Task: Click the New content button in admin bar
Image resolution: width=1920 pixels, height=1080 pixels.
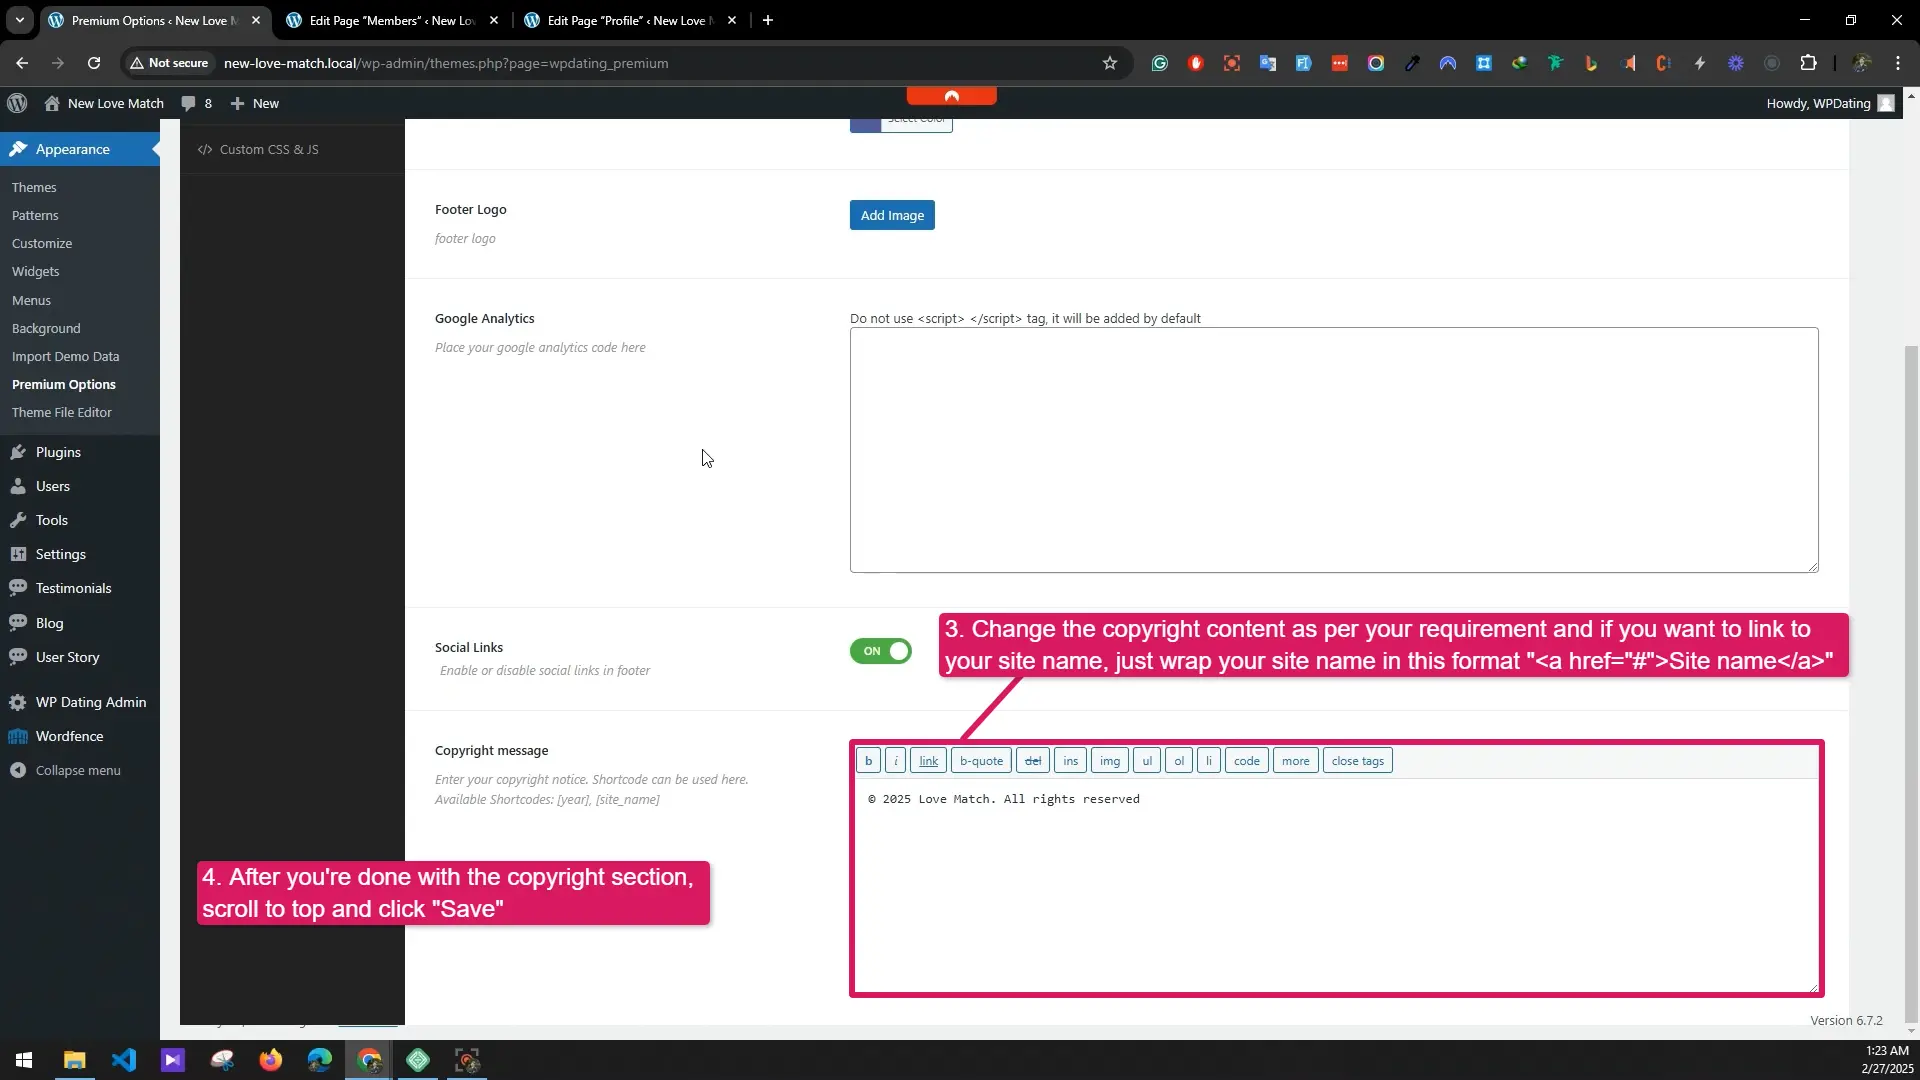Action: click(254, 103)
